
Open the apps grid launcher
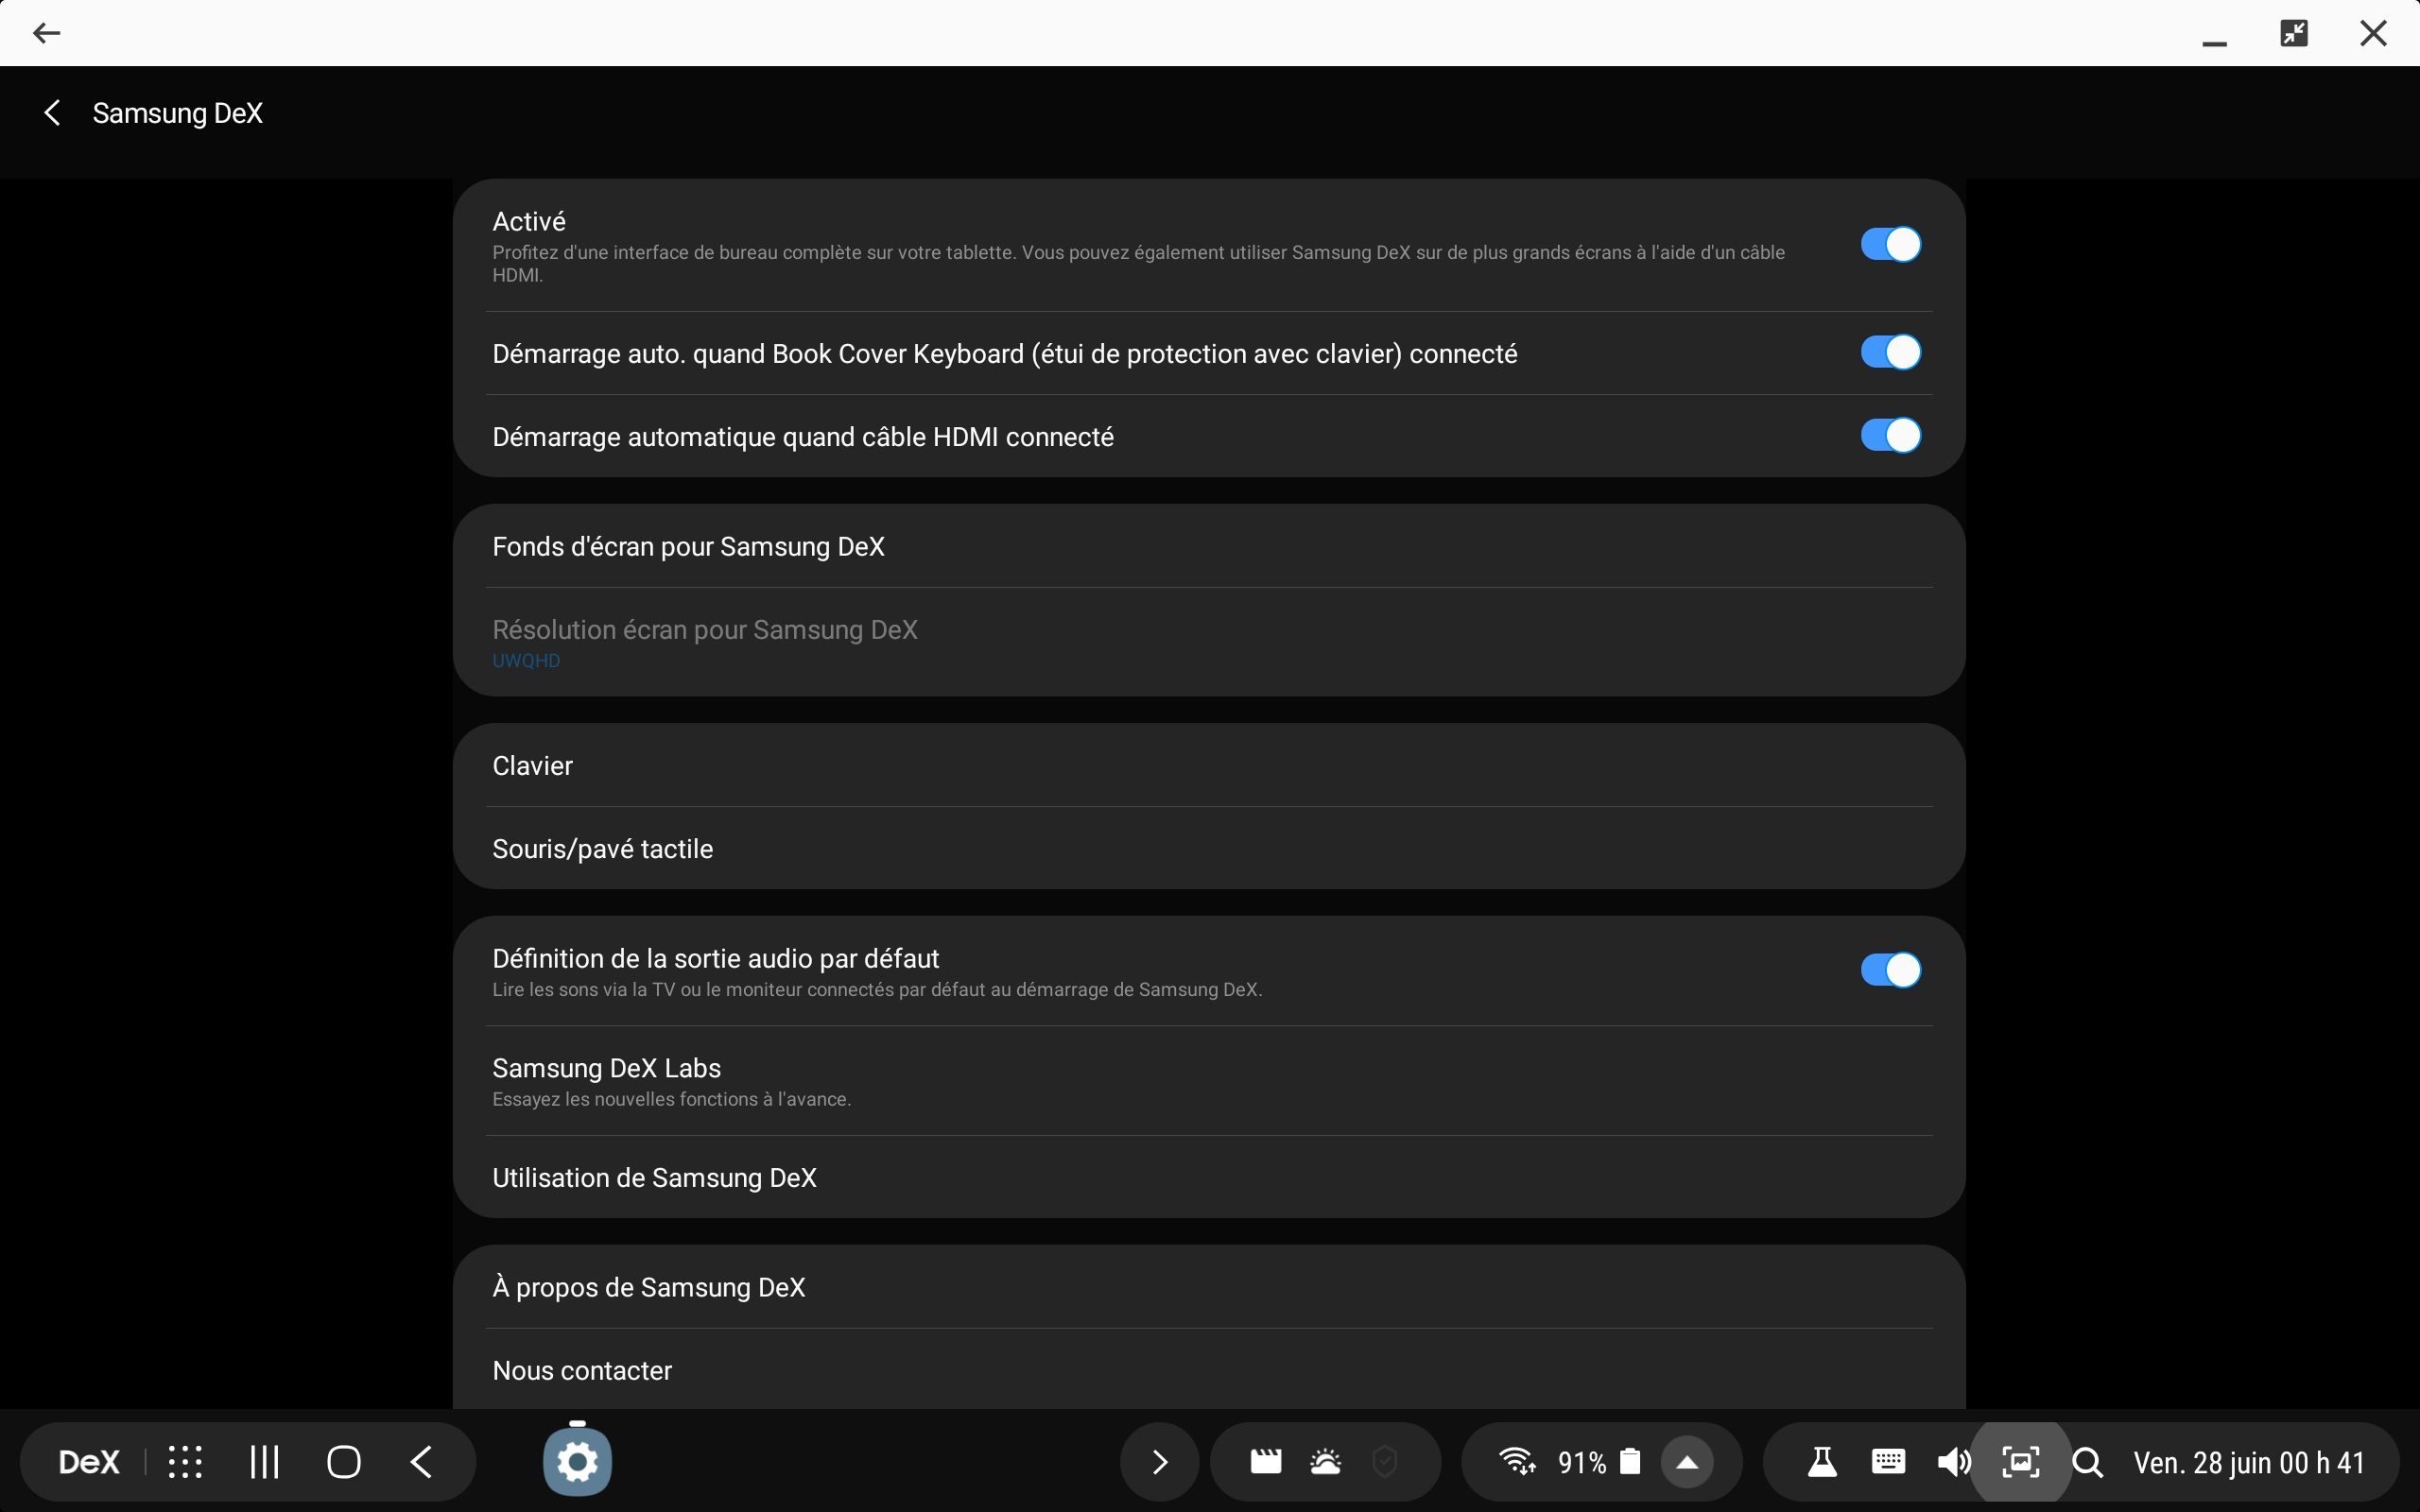[x=185, y=1462]
